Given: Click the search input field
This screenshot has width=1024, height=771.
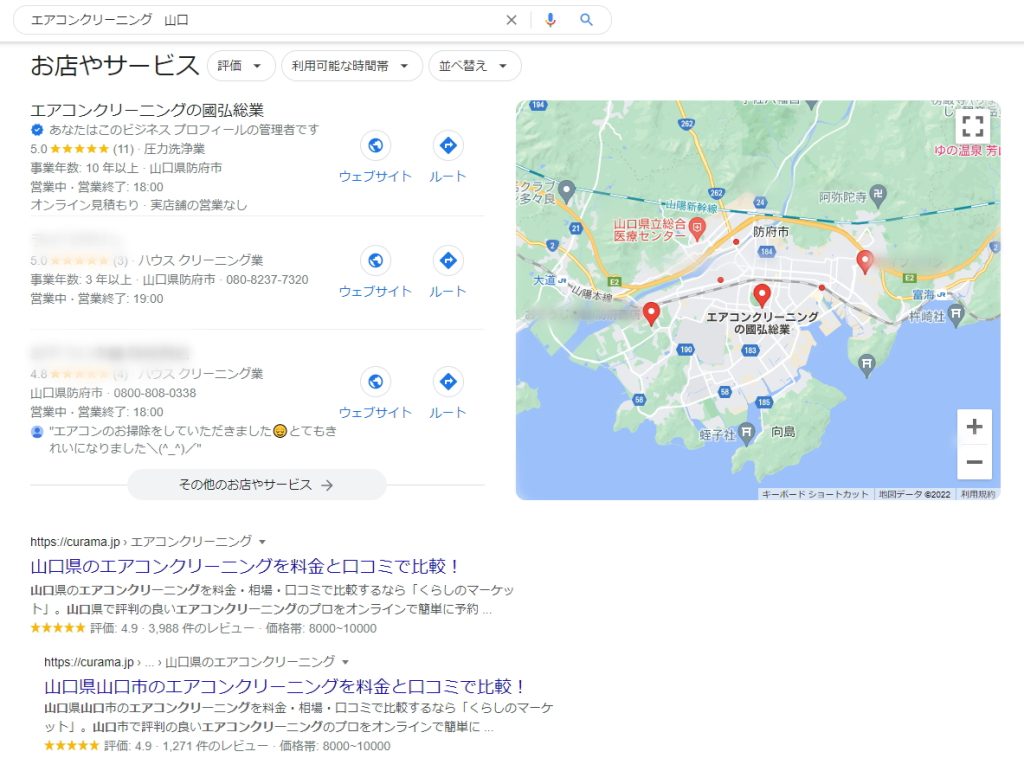Looking at the screenshot, I should pyautogui.click(x=261, y=20).
